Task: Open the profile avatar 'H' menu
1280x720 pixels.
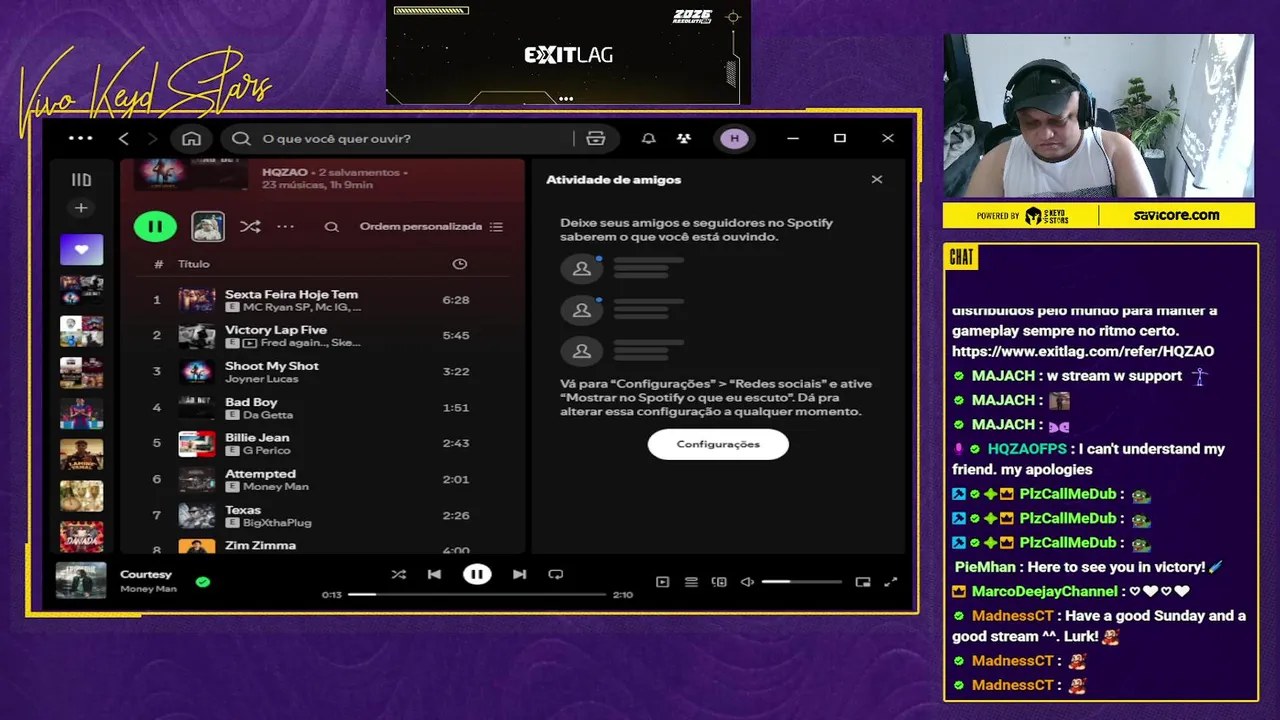Action: 735,138
